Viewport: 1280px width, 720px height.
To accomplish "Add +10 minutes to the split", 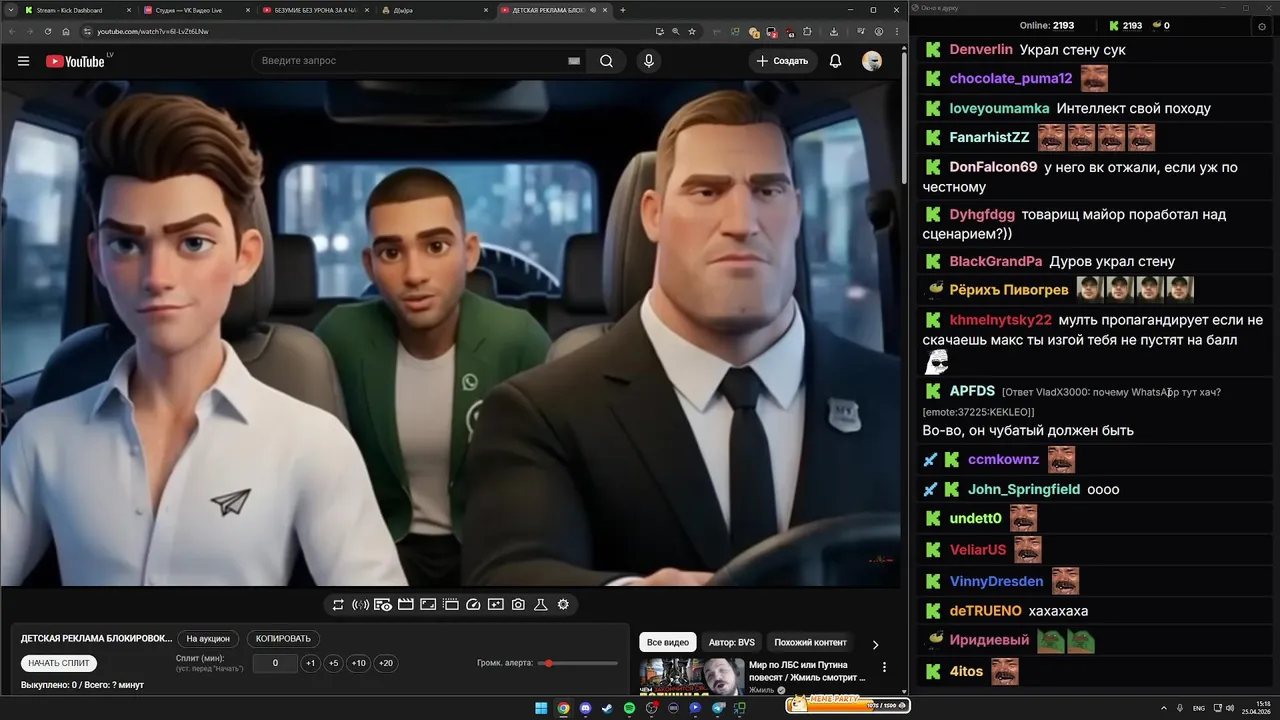I will tap(359, 663).
